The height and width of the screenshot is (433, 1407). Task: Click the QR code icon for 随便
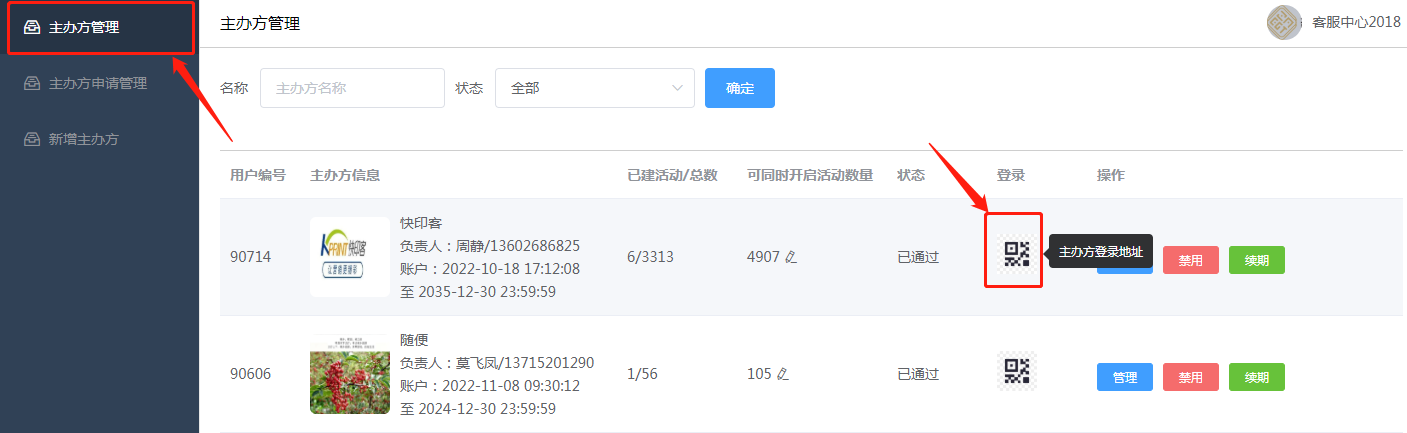pos(1016,371)
